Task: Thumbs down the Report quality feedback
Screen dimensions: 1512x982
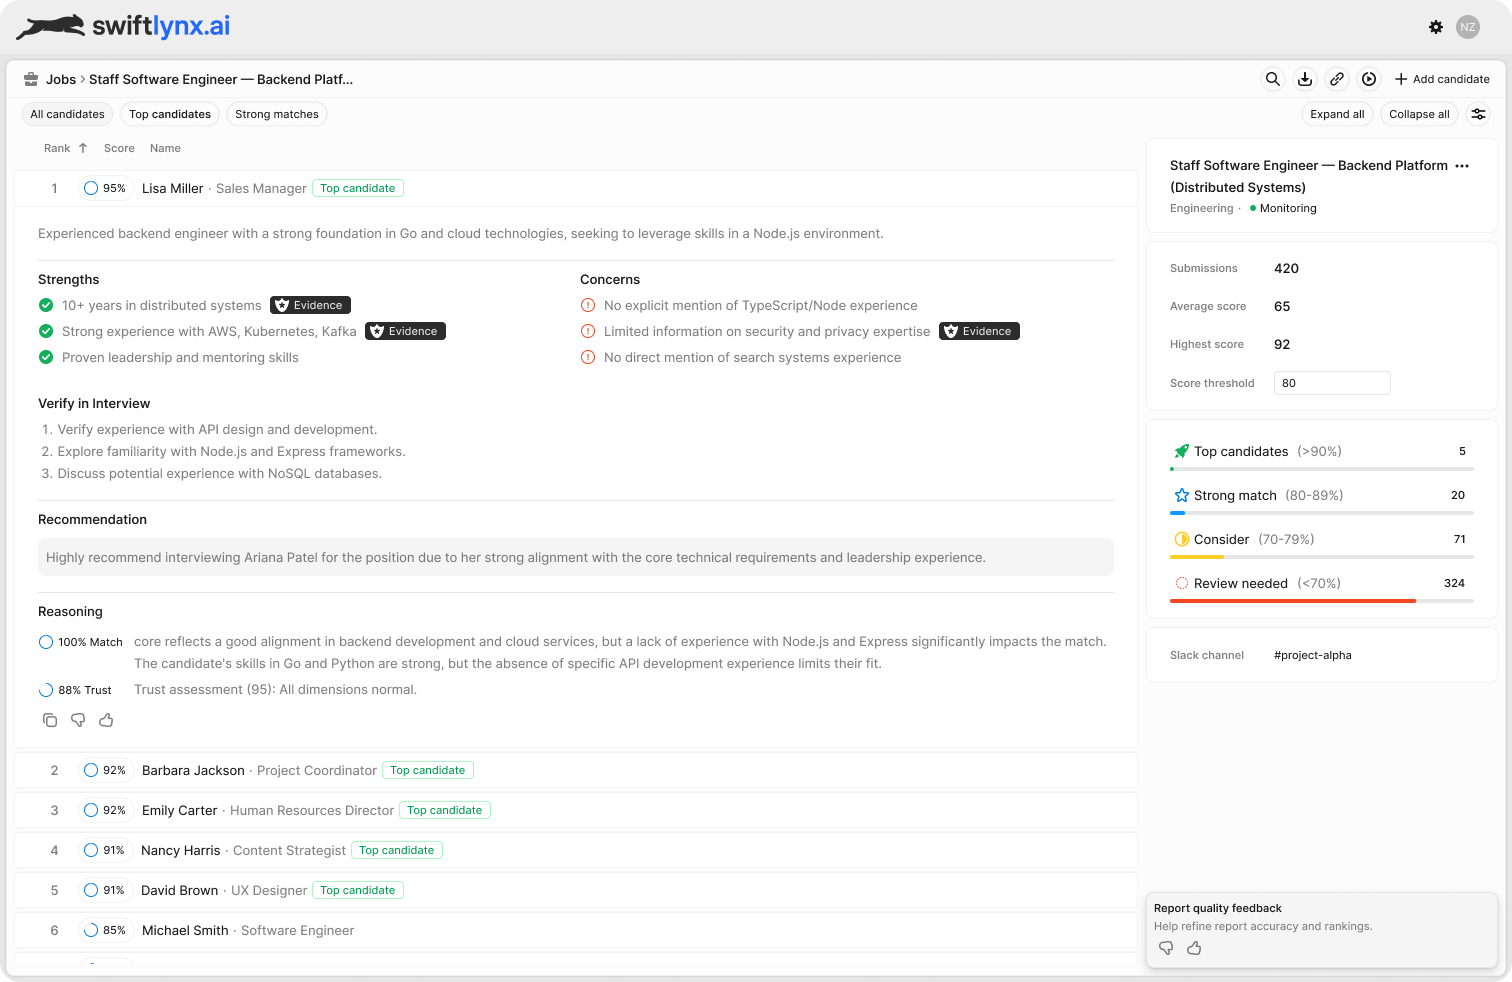Action: [1166, 948]
